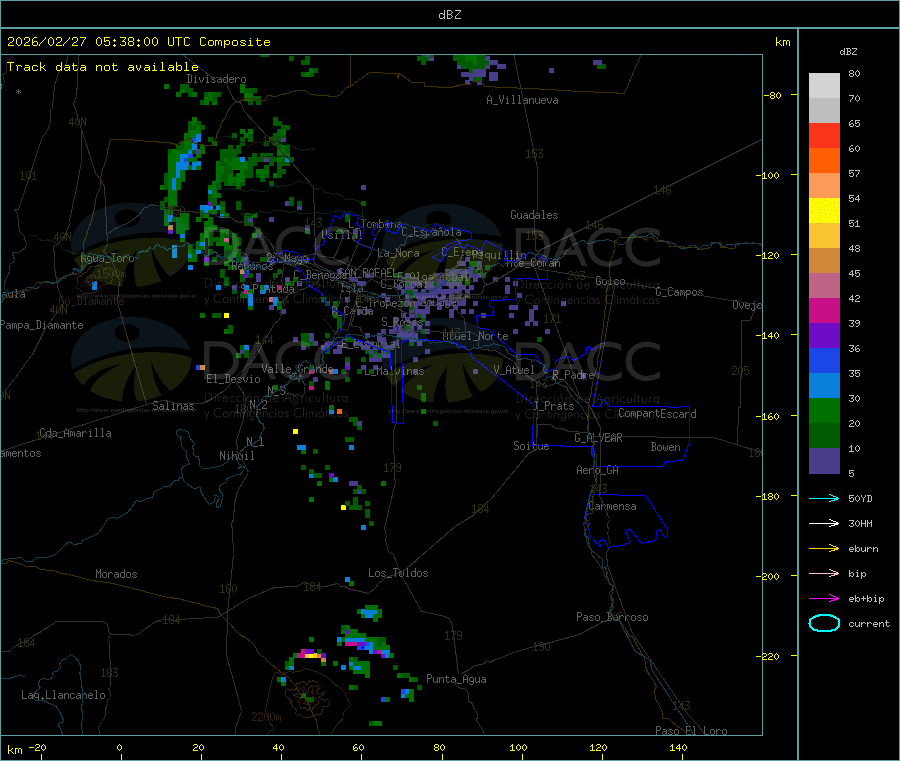900x761 pixels.
Task: Click the 'Nihuil' place label
Action: point(236,456)
